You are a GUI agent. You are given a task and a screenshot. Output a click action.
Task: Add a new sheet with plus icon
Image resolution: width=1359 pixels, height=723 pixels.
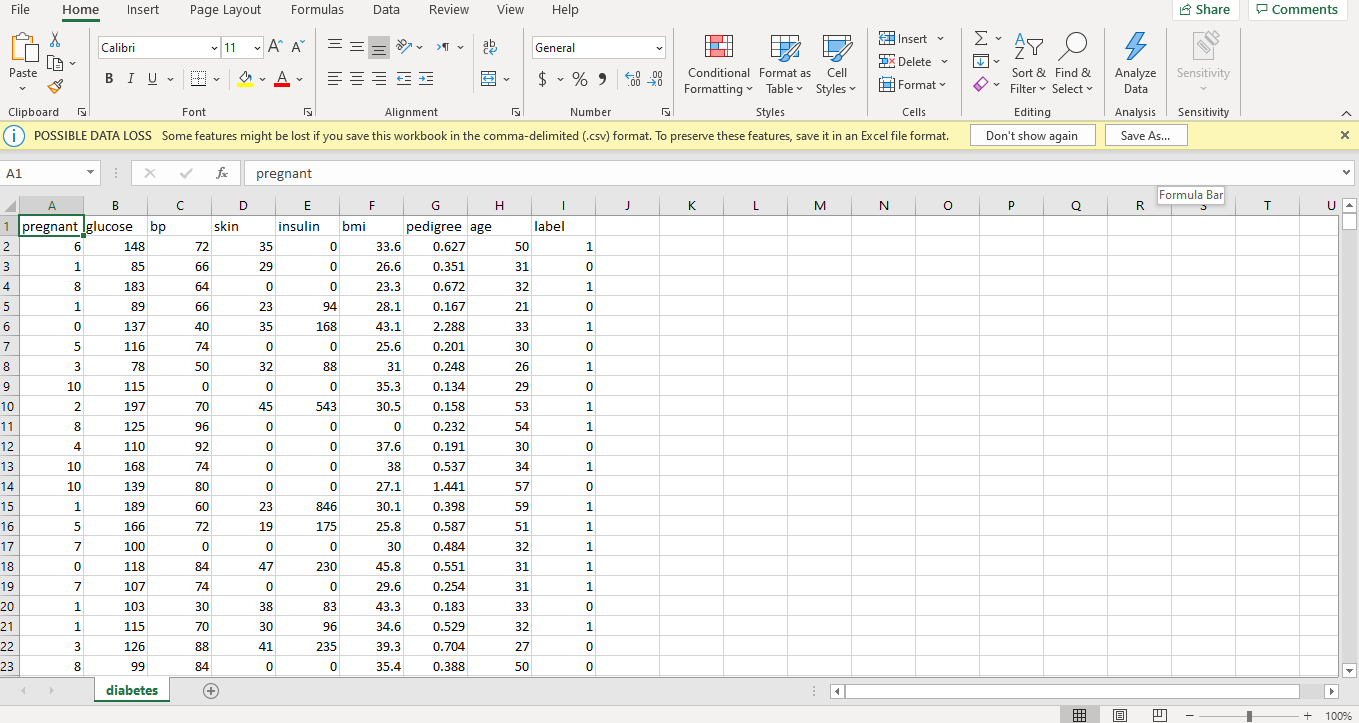point(210,691)
